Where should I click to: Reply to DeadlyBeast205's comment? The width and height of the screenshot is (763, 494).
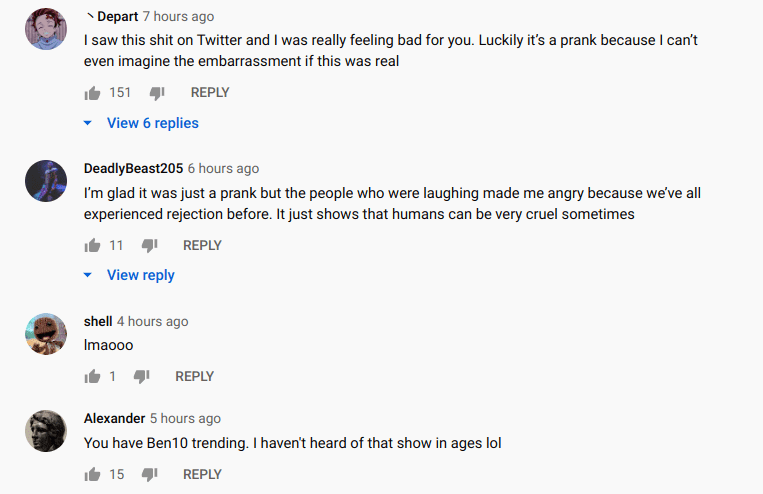(202, 246)
